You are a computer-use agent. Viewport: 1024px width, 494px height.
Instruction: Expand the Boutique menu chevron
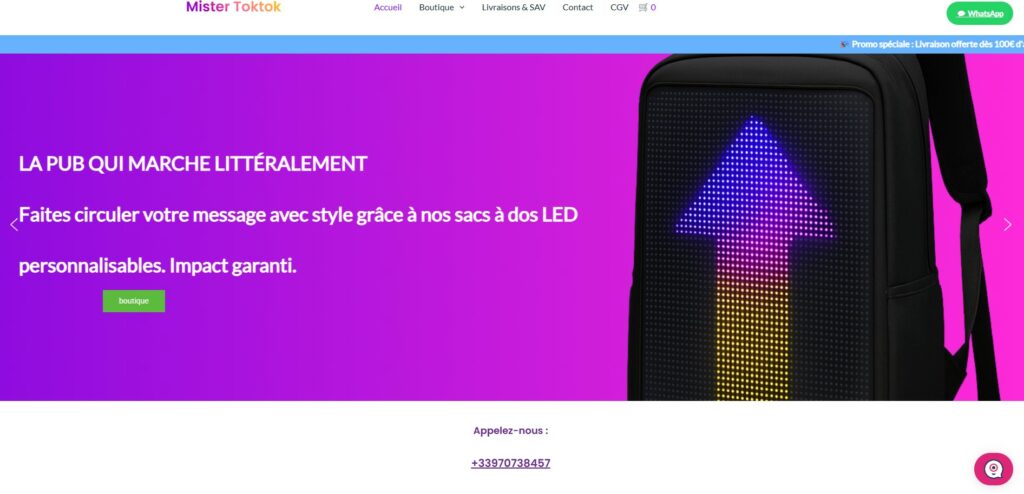[462, 8]
